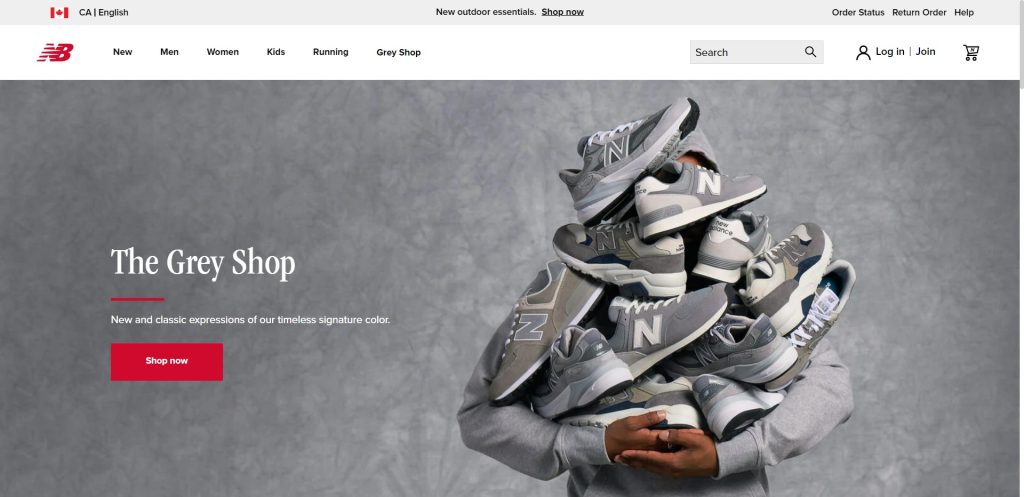Click the Join link
1024x497 pixels.
pos(925,52)
